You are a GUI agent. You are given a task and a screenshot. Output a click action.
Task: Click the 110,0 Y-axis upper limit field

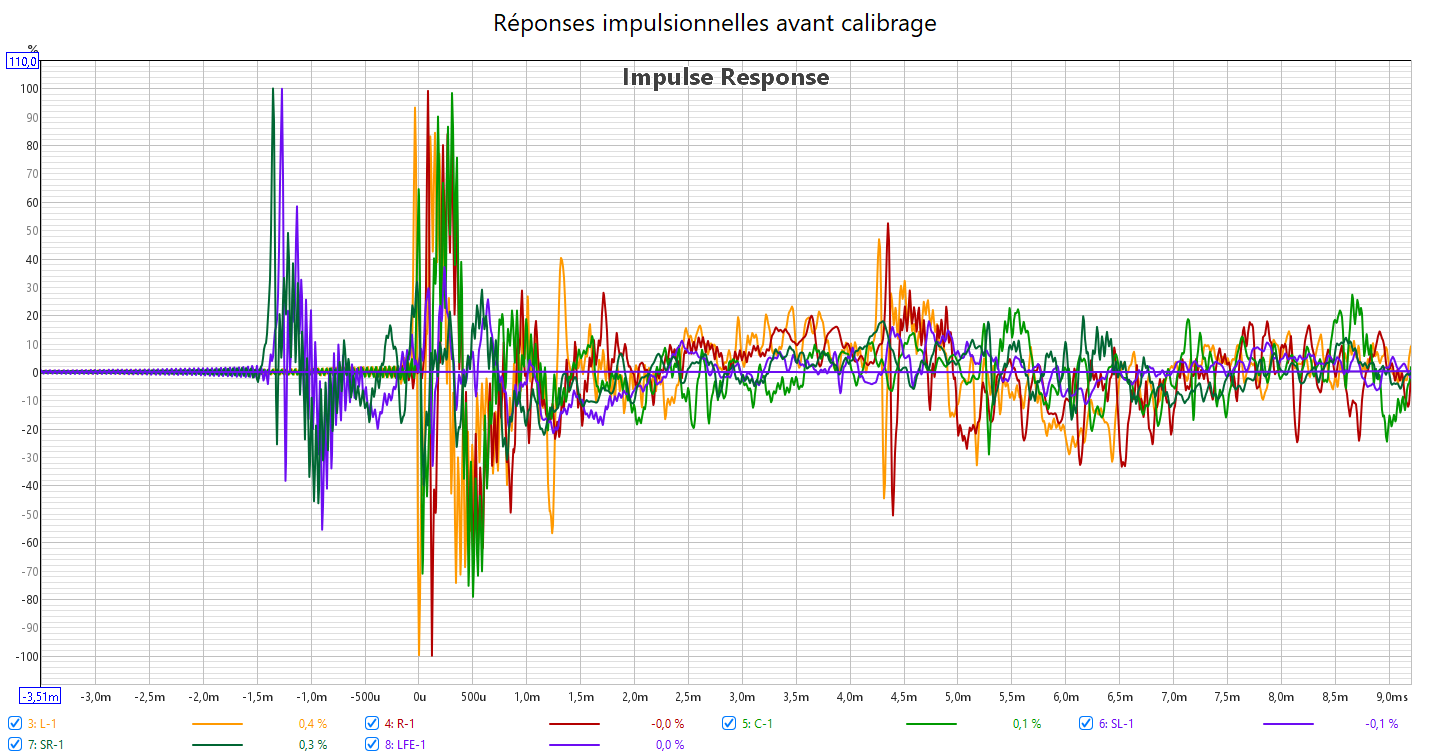[23, 62]
